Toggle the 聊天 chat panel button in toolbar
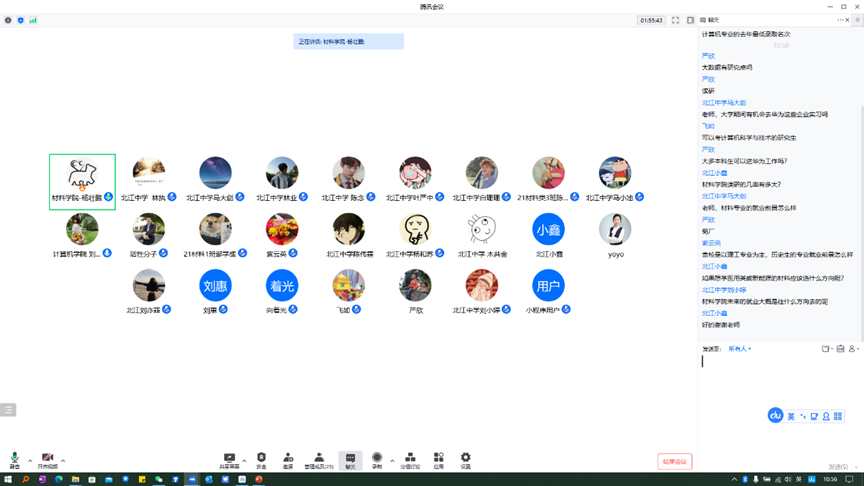 tap(350, 459)
